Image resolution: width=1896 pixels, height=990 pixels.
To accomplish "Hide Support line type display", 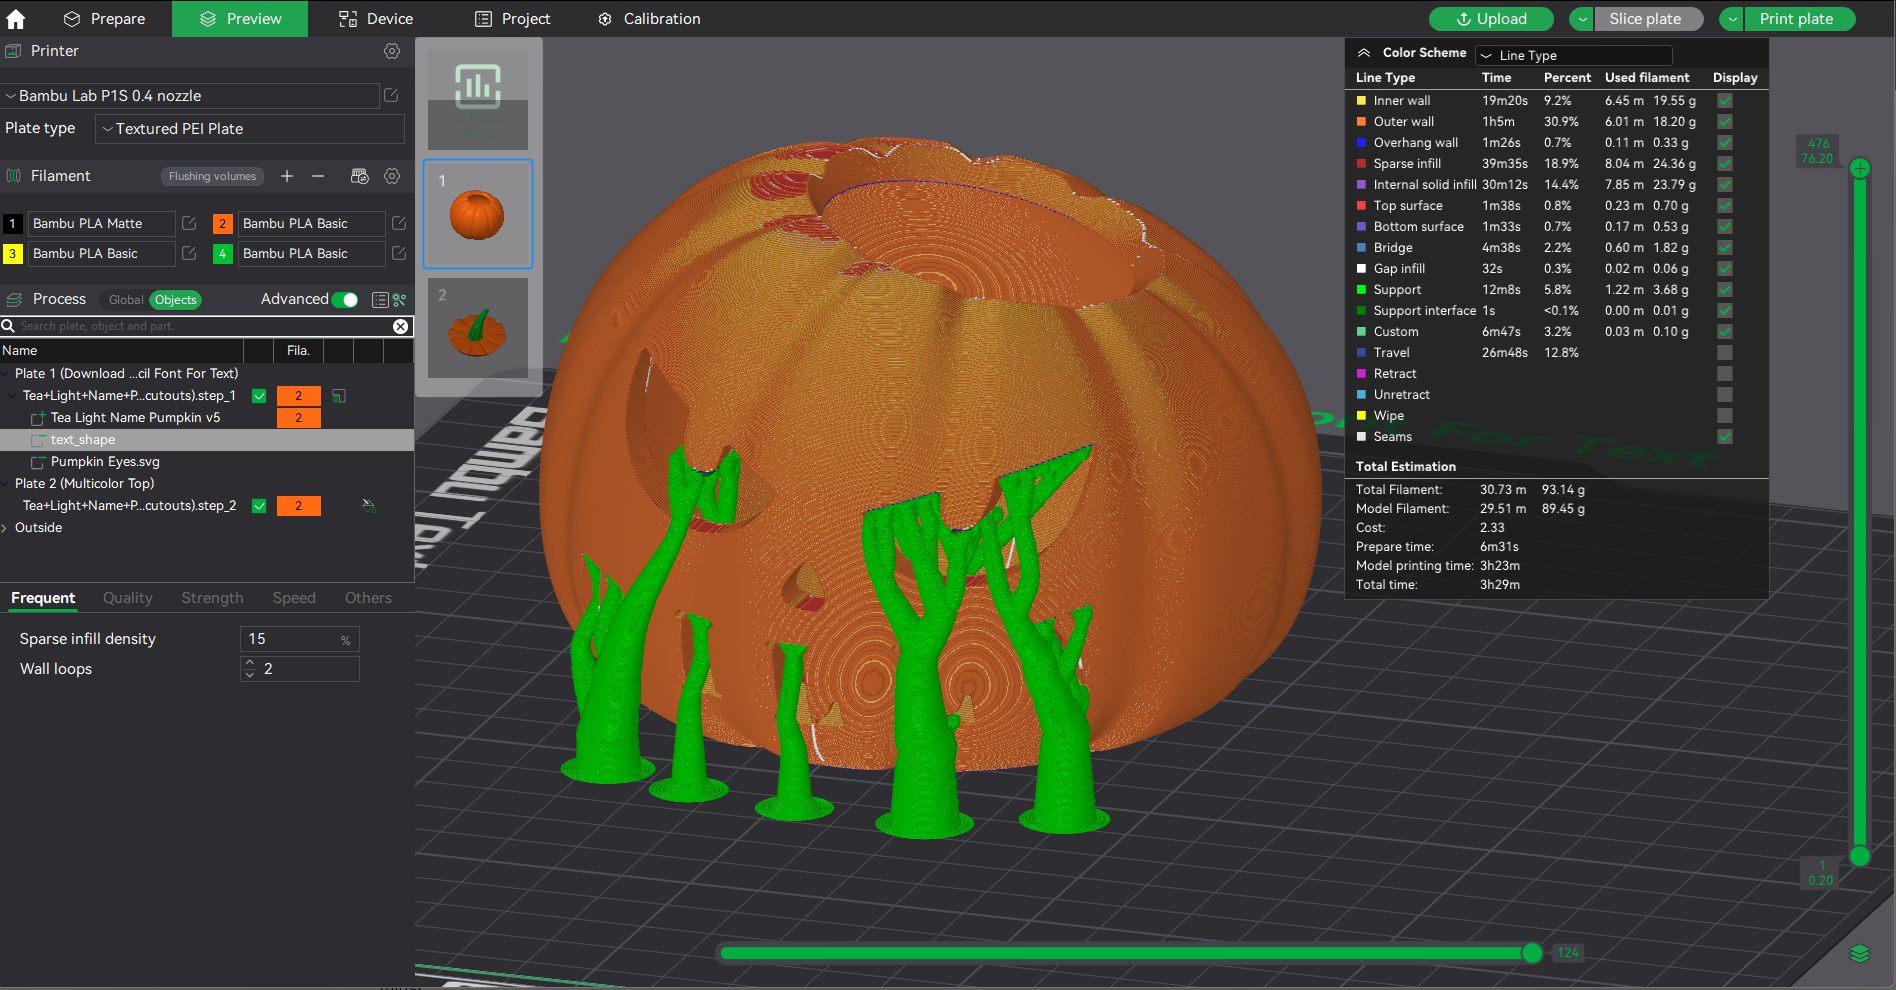I will pos(1724,289).
